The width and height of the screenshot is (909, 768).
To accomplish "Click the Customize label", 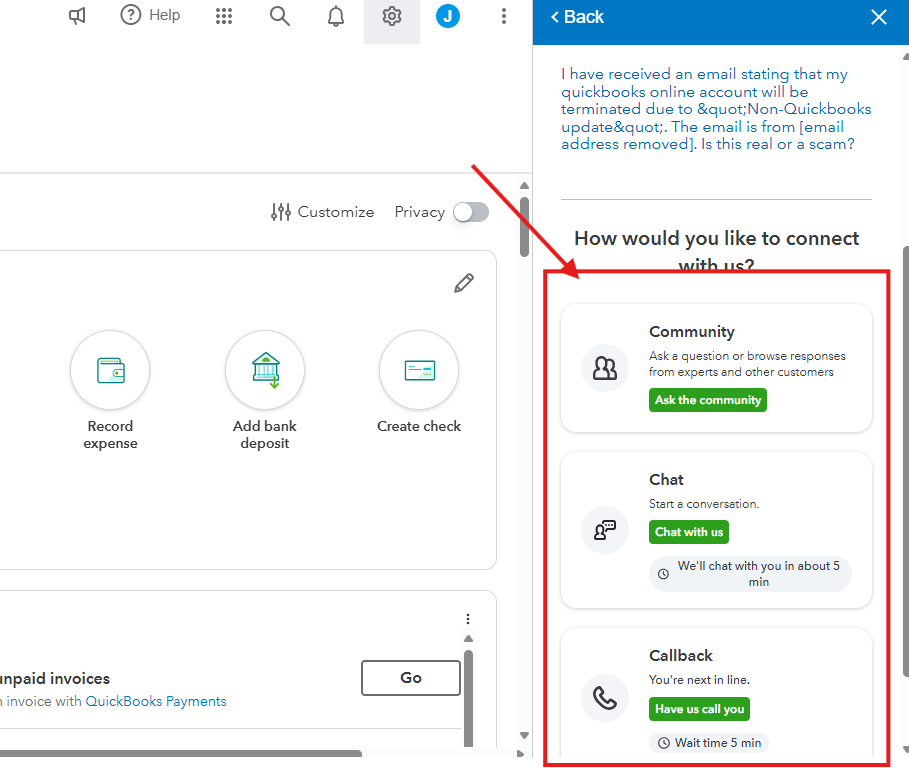I will pyautogui.click(x=336, y=212).
